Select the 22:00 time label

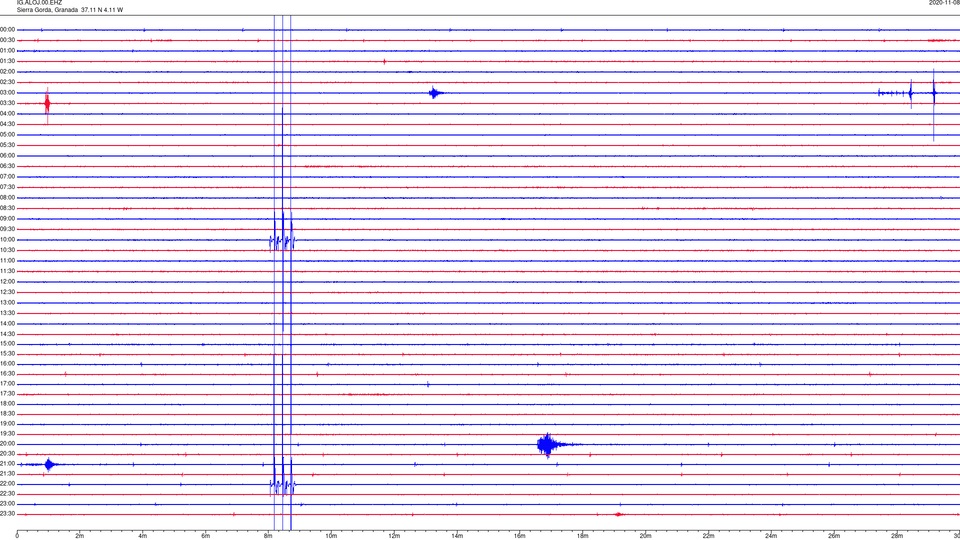[x=7, y=484]
